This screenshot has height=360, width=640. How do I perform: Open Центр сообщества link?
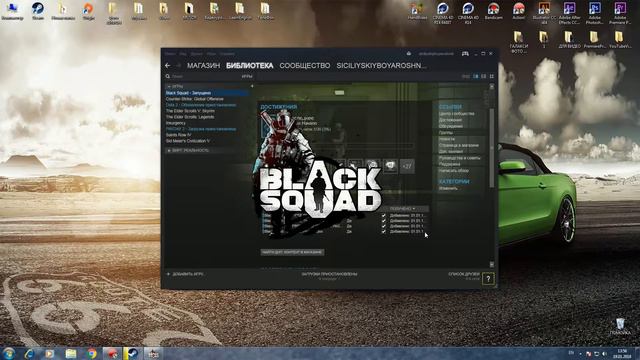click(456, 114)
